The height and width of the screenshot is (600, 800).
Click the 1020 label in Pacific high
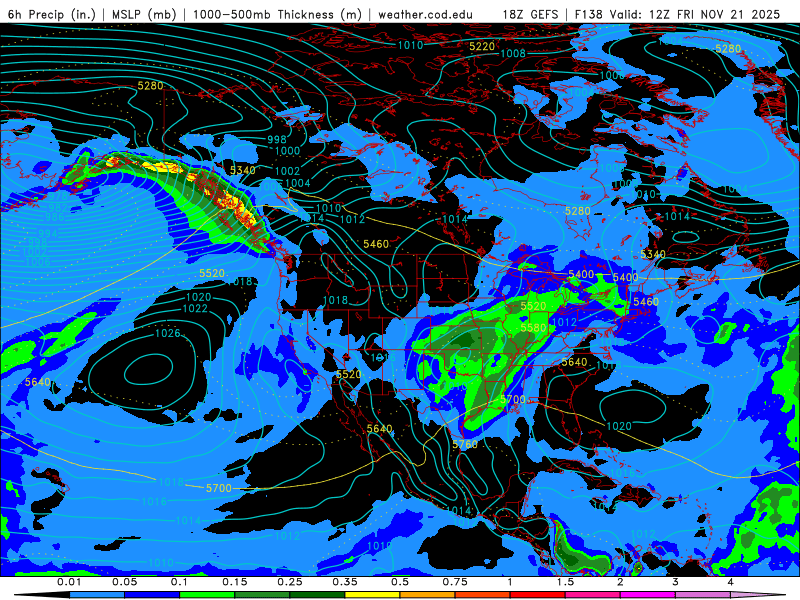pyautogui.click(x=198, y=297)
